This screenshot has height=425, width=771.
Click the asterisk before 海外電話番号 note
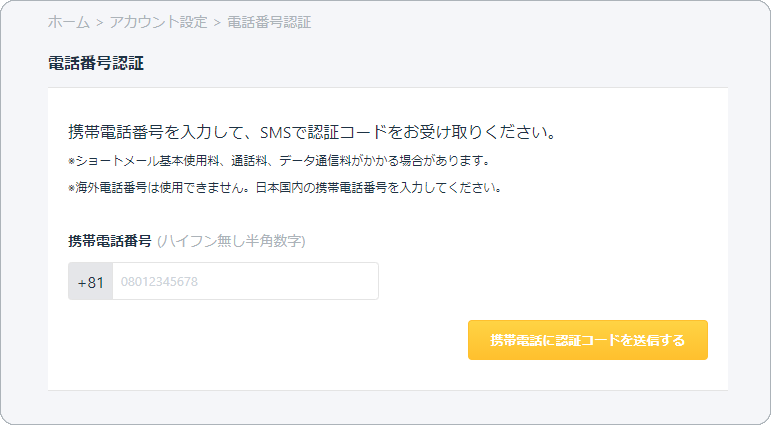coord(71,188)
